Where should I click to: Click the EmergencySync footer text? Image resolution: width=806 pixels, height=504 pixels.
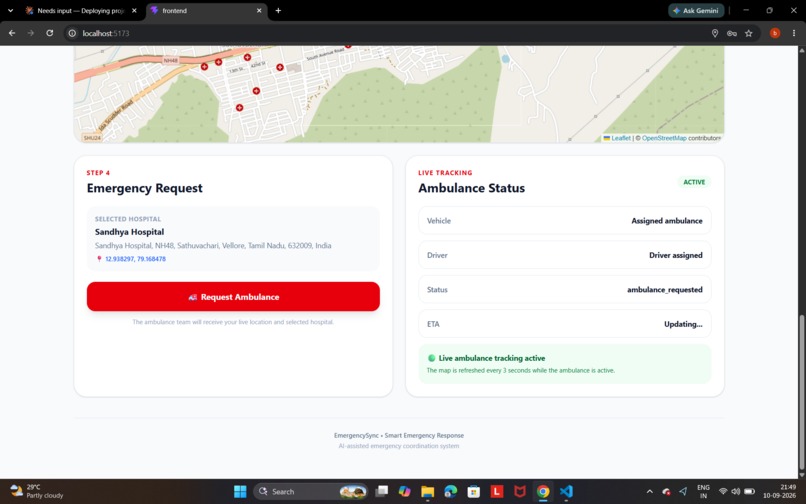[x=399, y=435]
